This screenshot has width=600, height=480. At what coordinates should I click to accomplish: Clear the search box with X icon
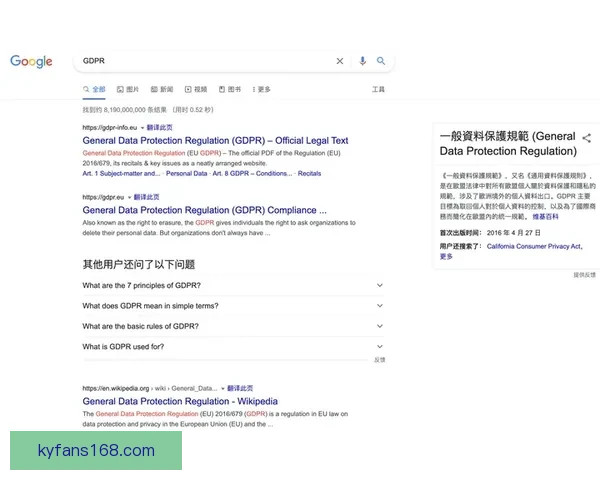pyautogui.click(x=340, y=61)
